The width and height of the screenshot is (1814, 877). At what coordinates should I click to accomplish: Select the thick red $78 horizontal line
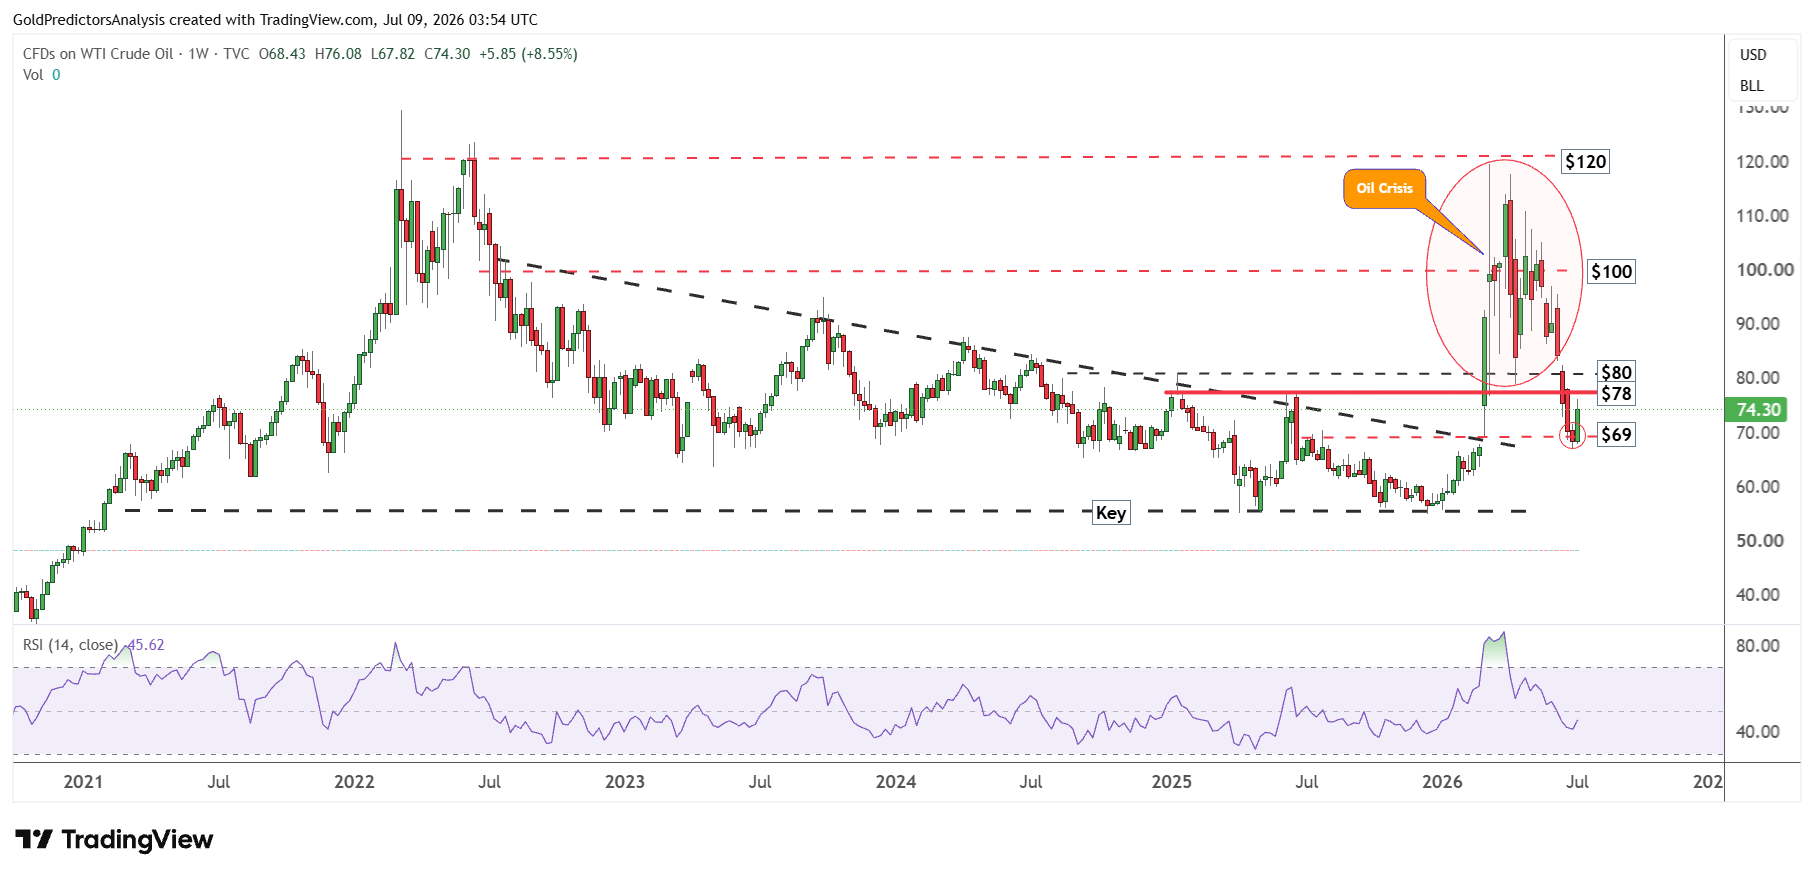pyautogui.click(x=1380, y=393)
